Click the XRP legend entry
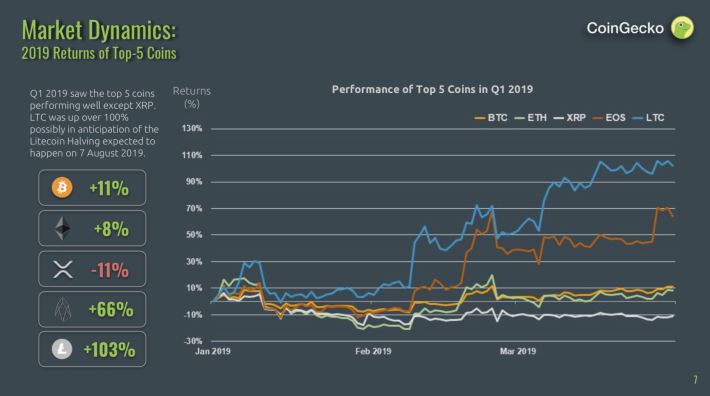 pyautogui.click(x=570, y=118)
